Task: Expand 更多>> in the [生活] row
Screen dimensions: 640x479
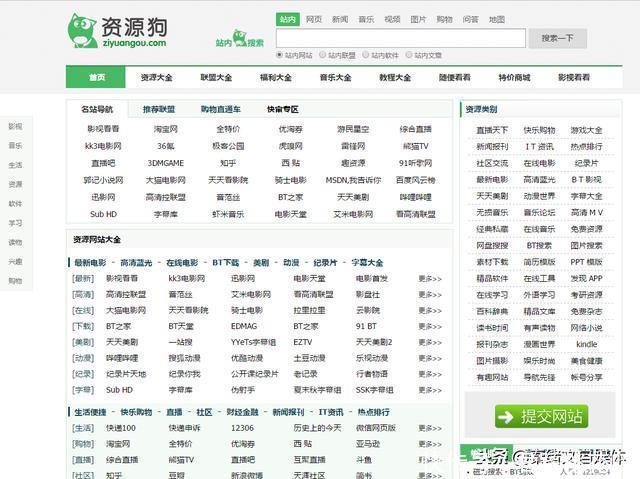Action: (430, 428)
